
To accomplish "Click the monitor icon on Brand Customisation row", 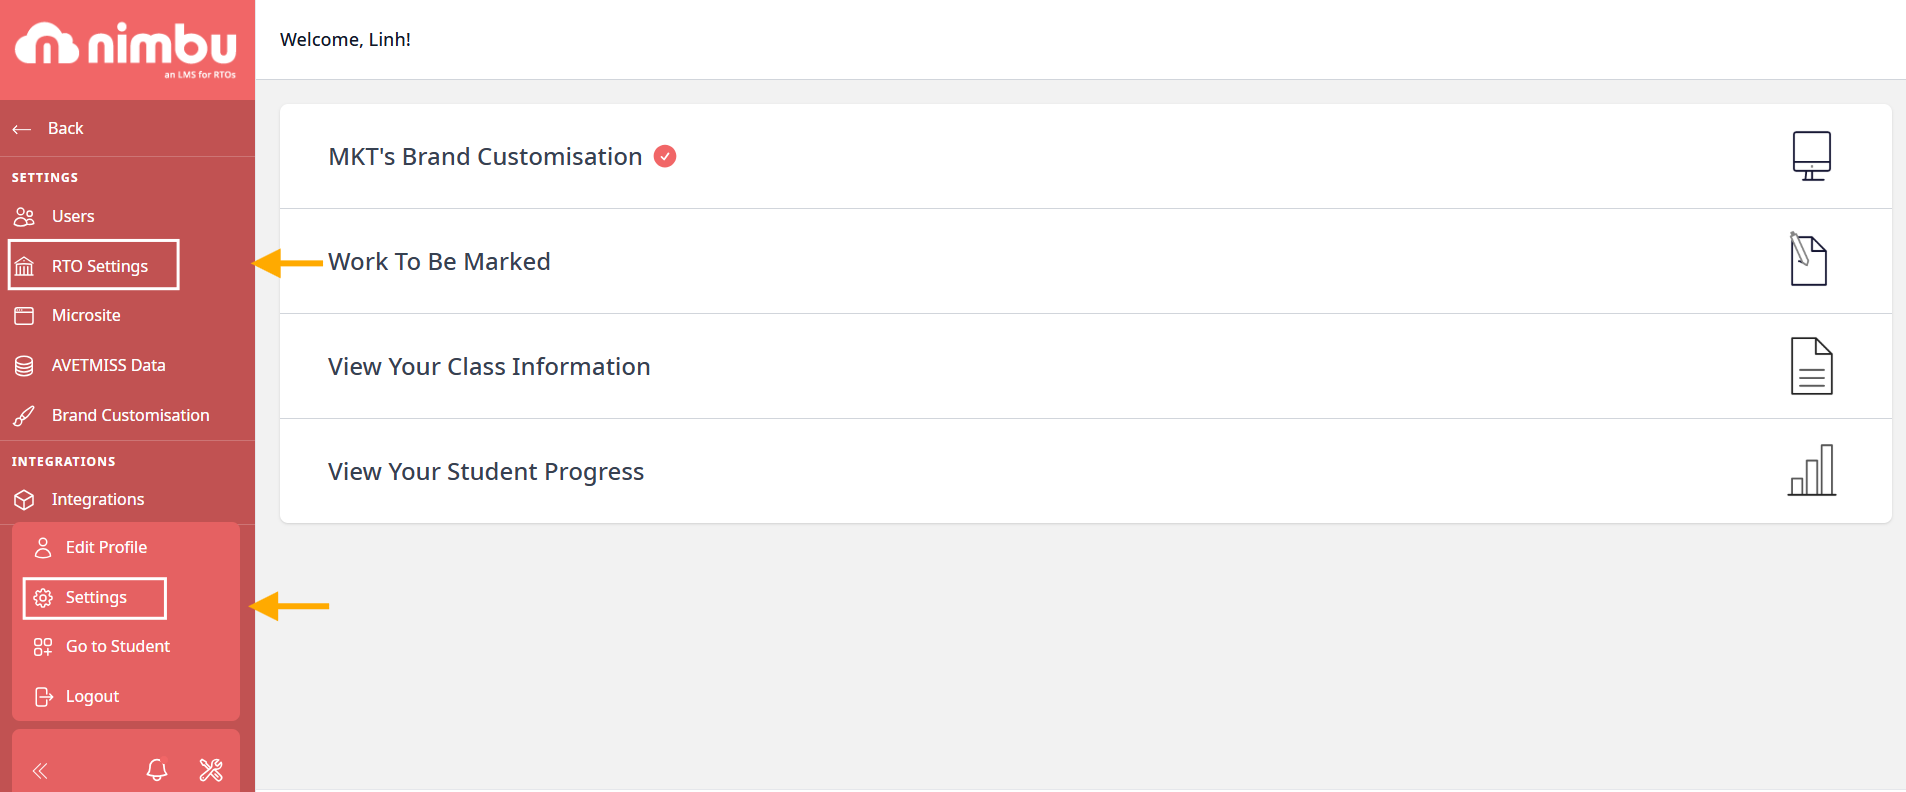I will (x=1811, y=156).
